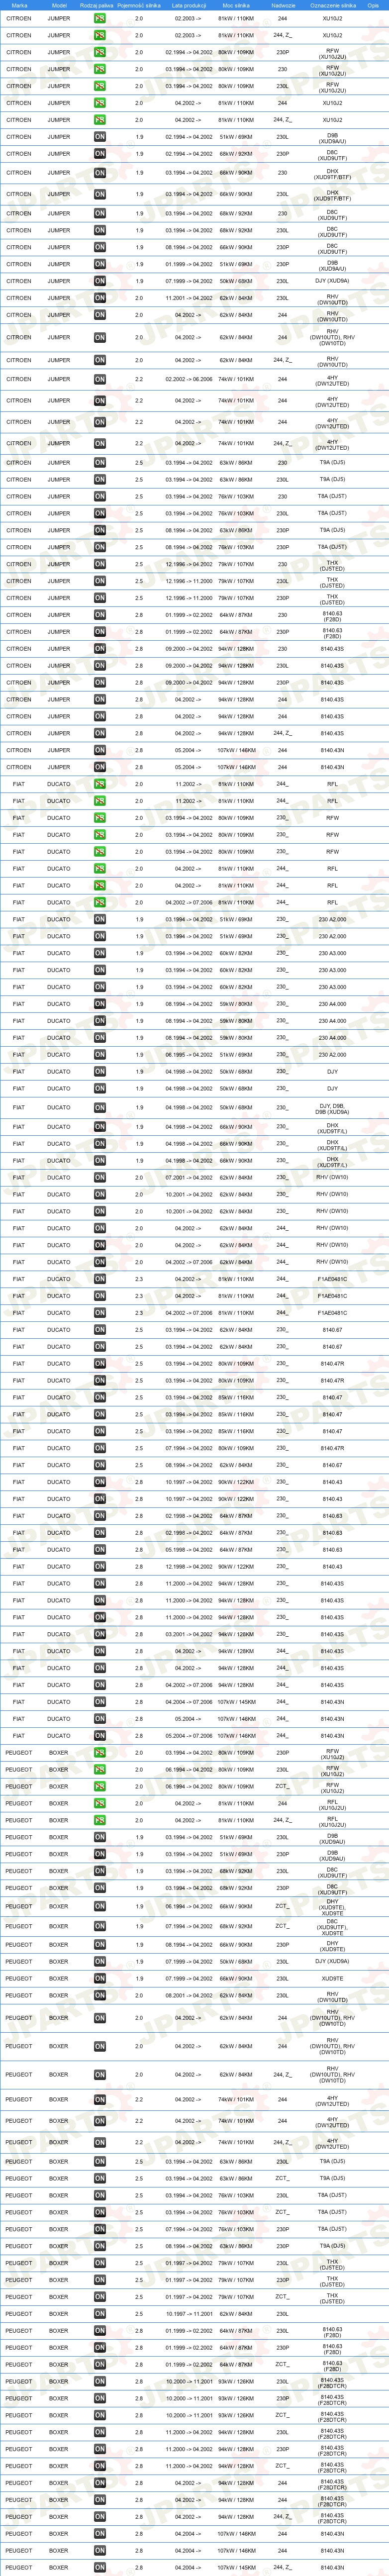Viewport: 389px width, 2576px height.
Task: Click the ON icon for Ducato DJY, D9B, D9B (XUD9A)
Action: [x=100, y=1108]
